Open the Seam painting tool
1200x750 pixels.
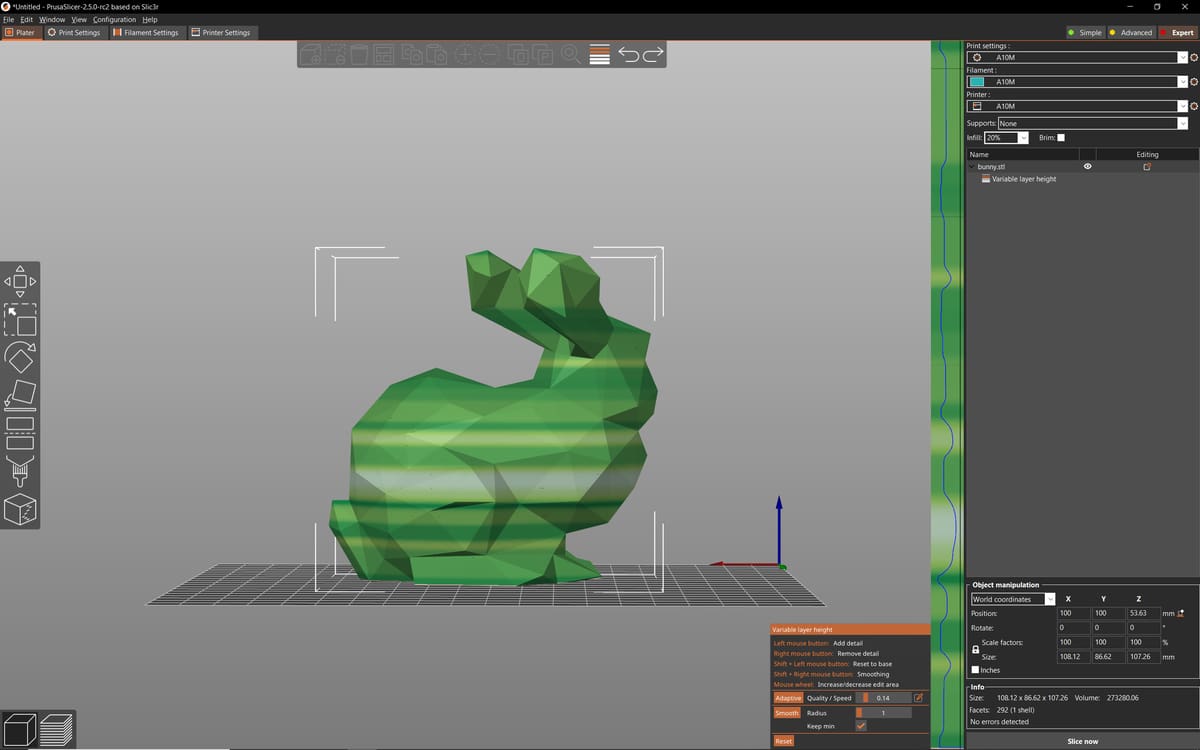(20, 509)
